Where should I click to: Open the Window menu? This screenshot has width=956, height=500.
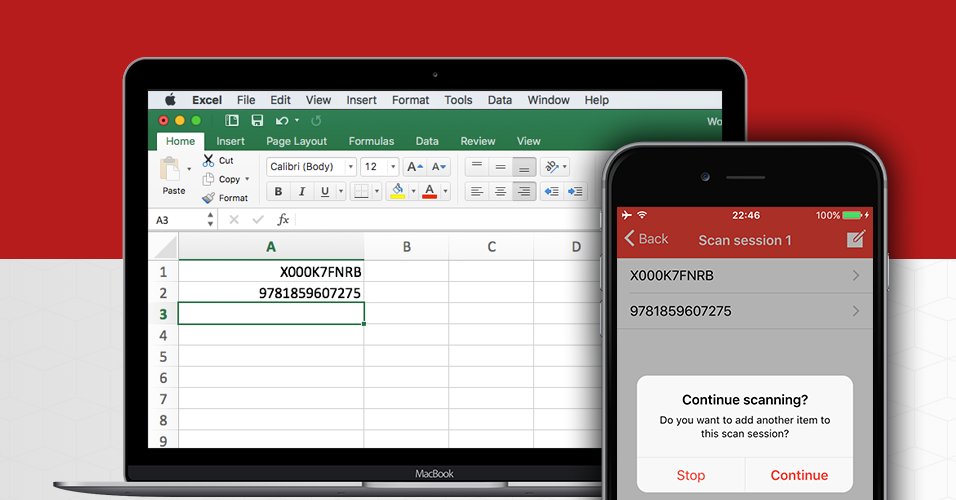pyautogui.click(x=549, y=100)
